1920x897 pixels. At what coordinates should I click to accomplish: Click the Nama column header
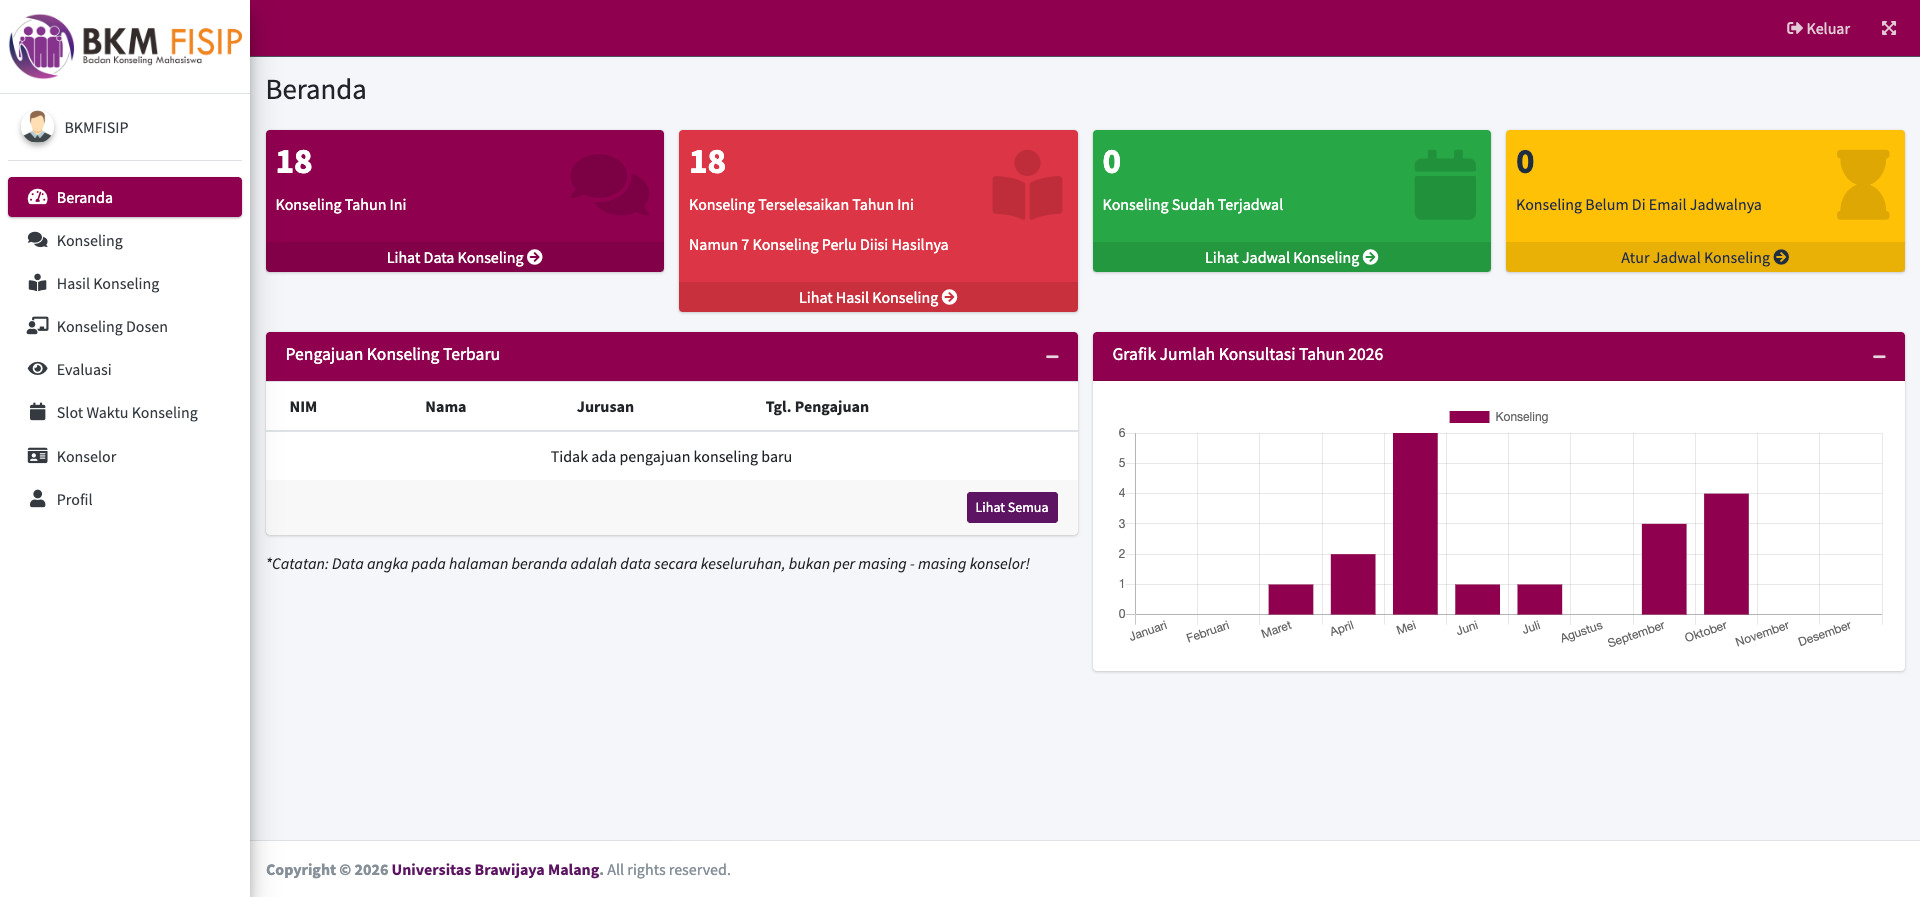445,406
